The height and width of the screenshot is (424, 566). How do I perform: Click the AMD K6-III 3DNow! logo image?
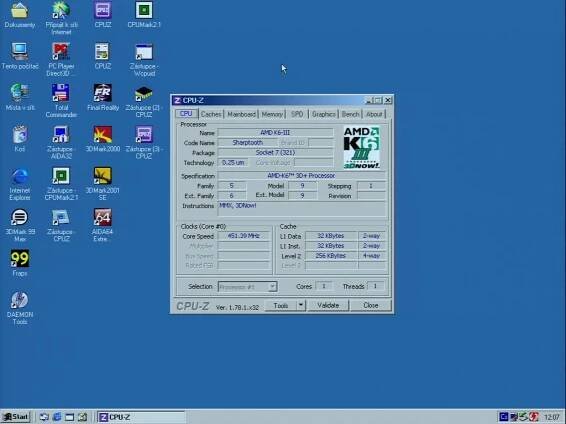coord(362,147)
